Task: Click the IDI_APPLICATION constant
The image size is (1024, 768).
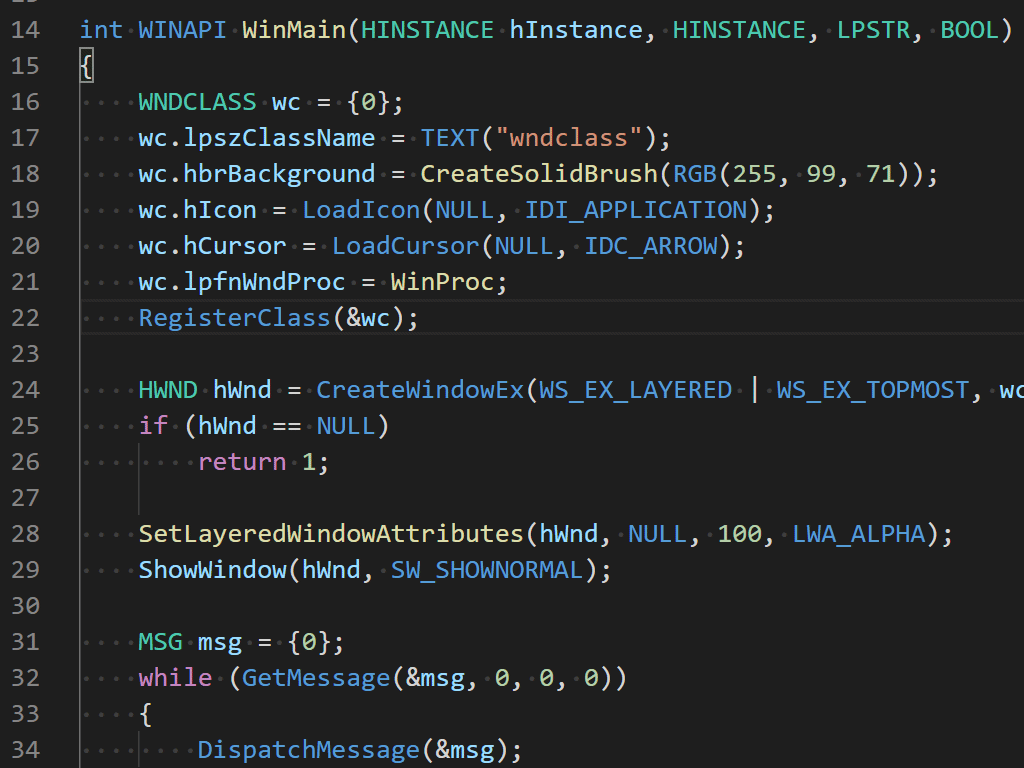Action: tap(635, 209)
